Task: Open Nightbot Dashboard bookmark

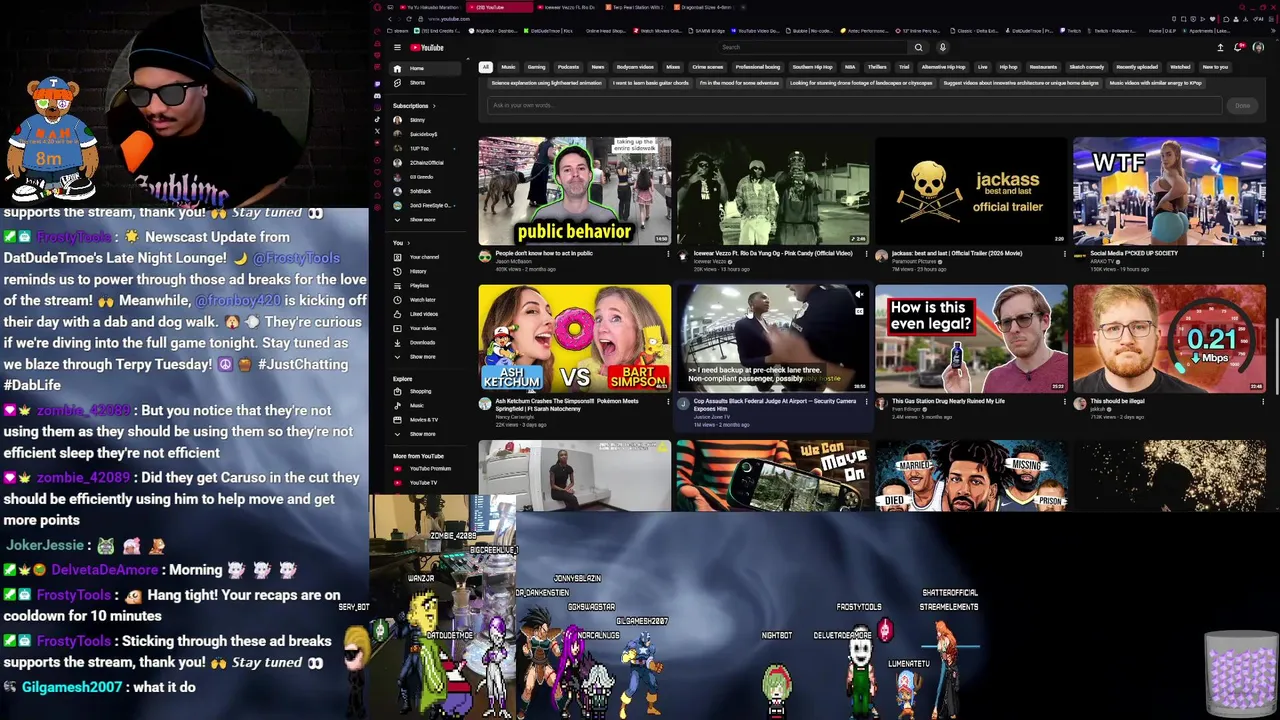Action: [x=492, y=31]
